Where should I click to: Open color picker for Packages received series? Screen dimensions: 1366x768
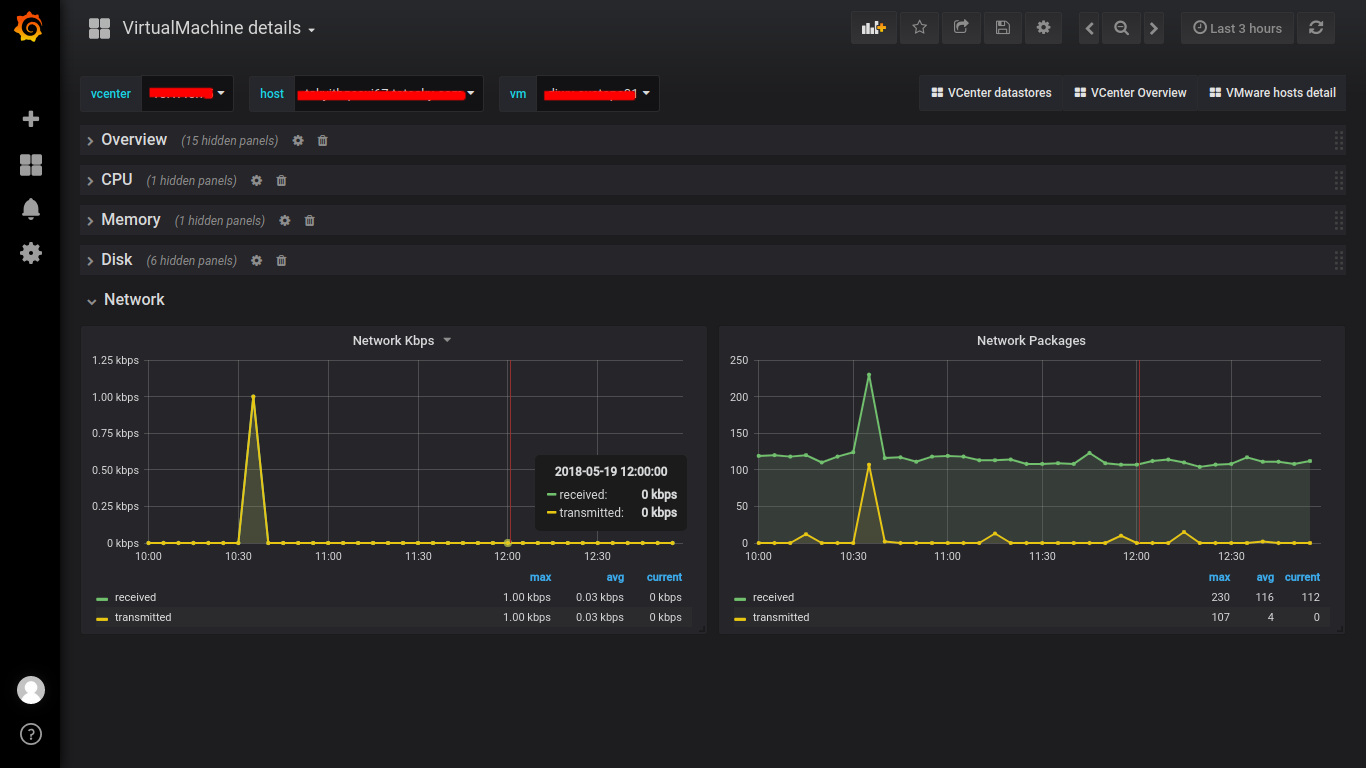pos(740,599)
